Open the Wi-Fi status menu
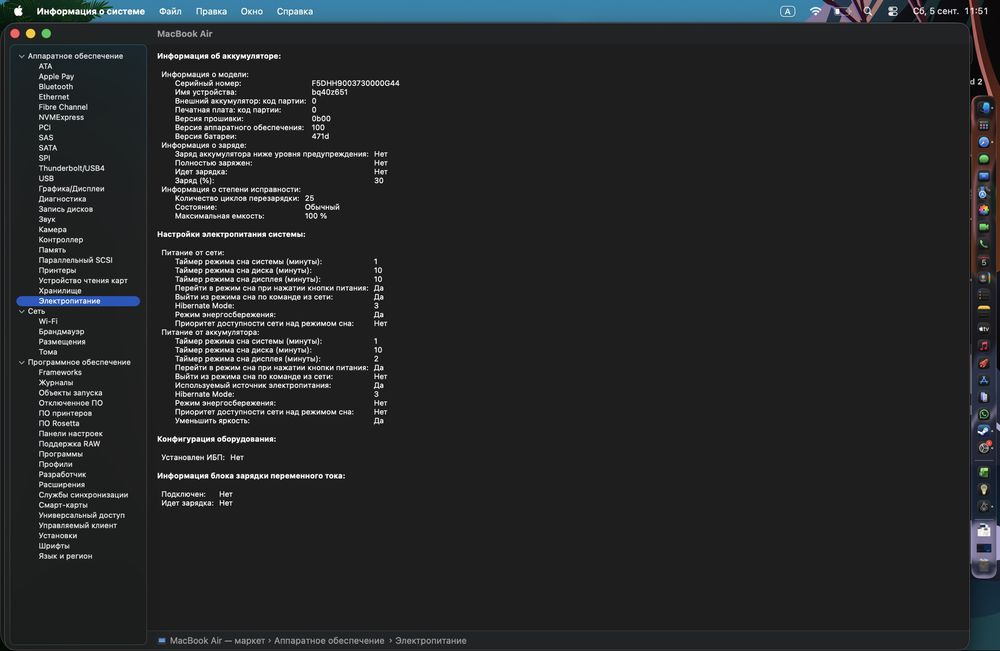 tap(816, 11)
